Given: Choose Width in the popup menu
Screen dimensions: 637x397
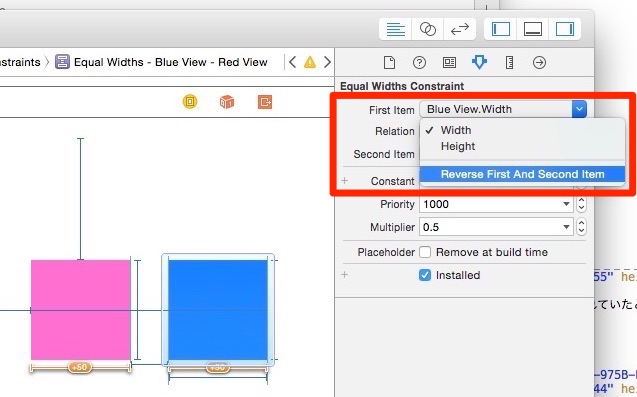Looking at the screenshot, I should (x=522, y=130).
